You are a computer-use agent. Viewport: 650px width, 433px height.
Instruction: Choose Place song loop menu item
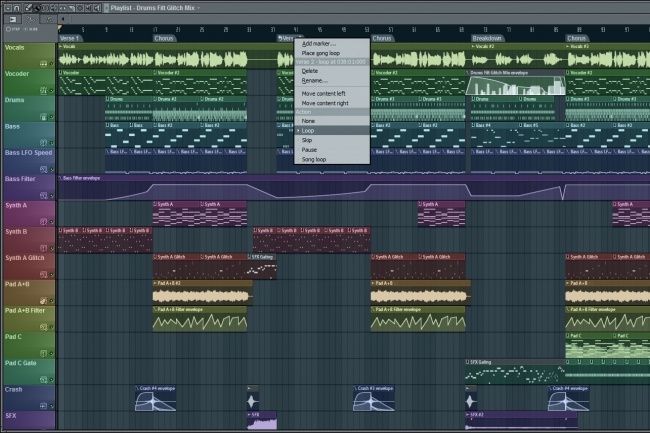(332, 53)
